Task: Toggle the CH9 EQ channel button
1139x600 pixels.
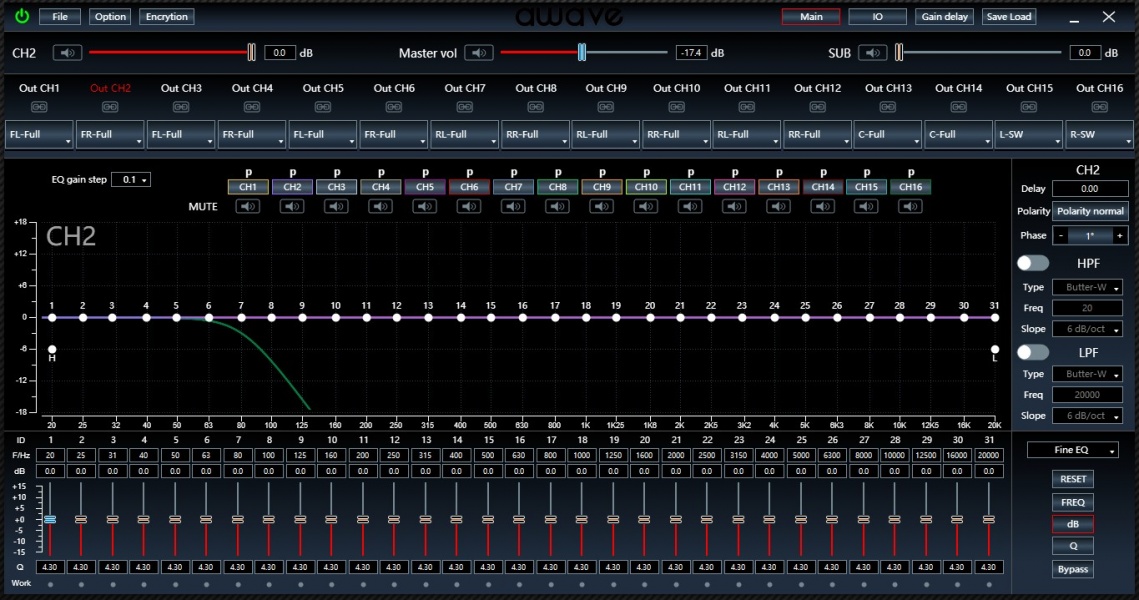Action: [x=602, y=187]
